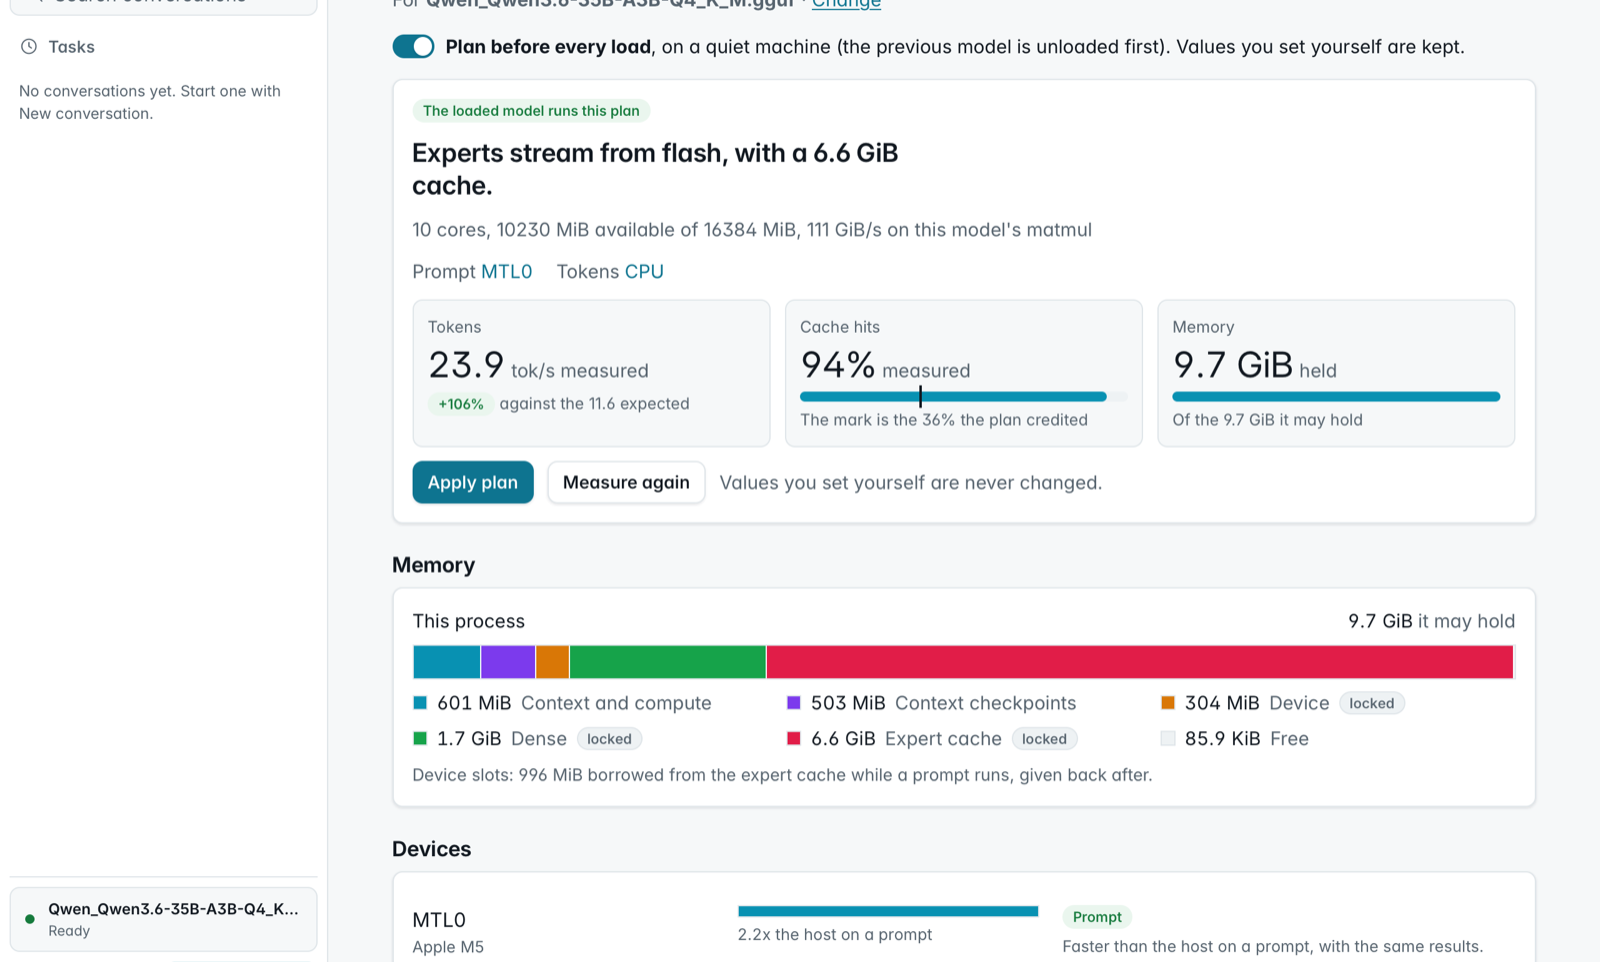Click the "9.7 GiB it may hold" label in Memory
This screenshot has width=1600, height=962.
click(1431, 621)
